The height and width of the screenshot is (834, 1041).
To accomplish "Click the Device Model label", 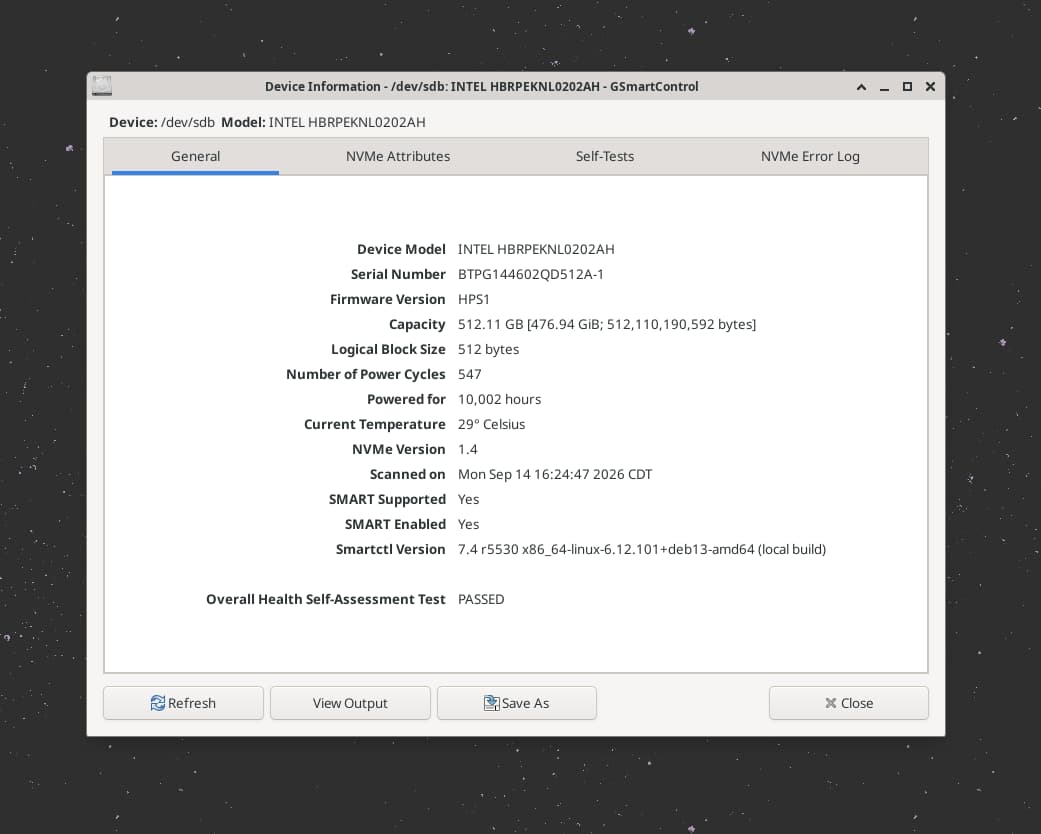I will [401, 249].
